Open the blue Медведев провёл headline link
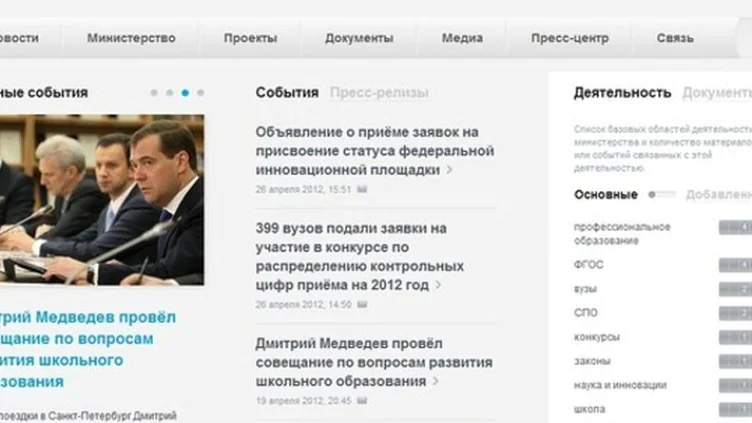The height and width of the screenshot is (423, 752). pyautogui.click(x=88, y=349)
